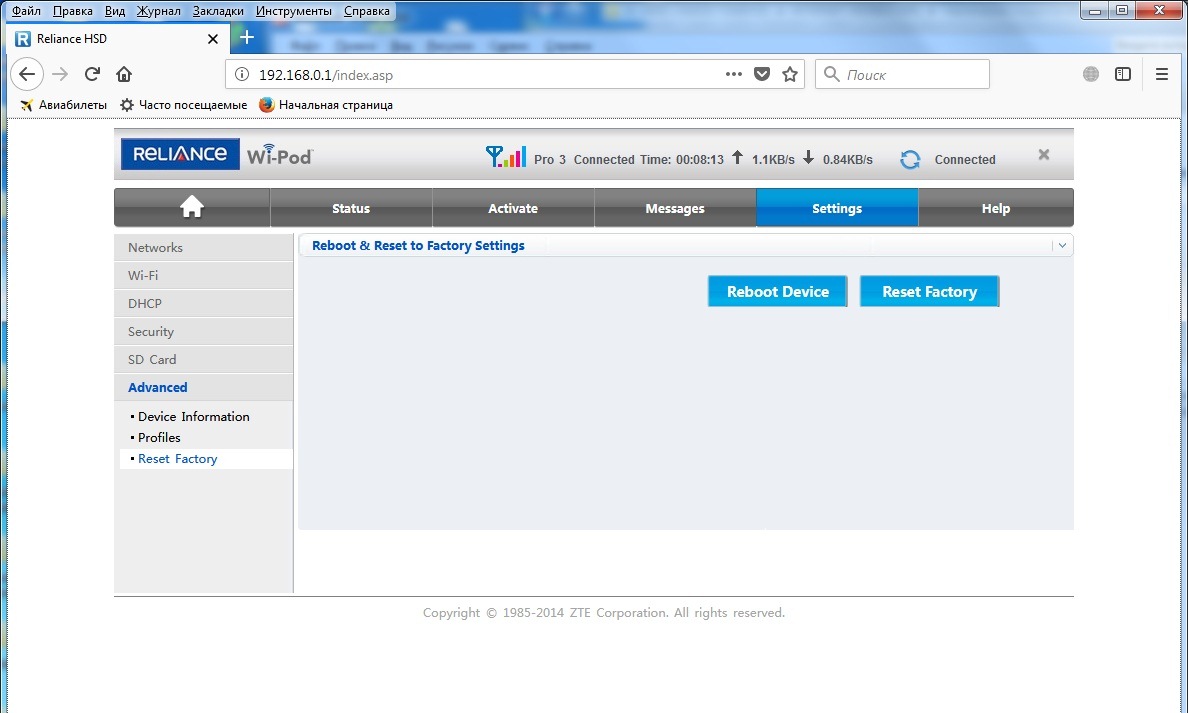Reload the page with the refresh icon
Image resolution: width=1188 pixels, height=713 pixels.
tap(92, 74)
